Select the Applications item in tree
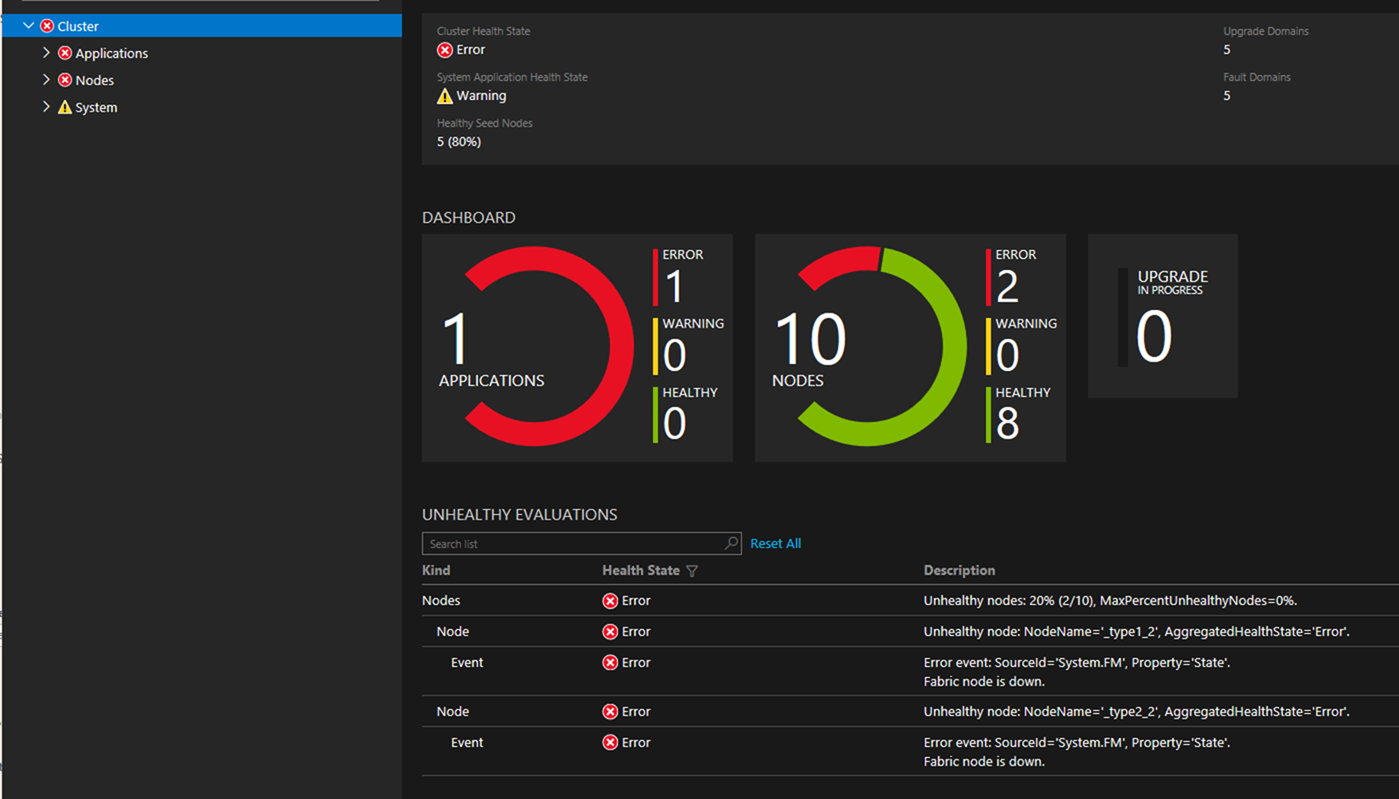Image resolution: width=1399 pixels, height=799 pixels. [x=112, y=53]
